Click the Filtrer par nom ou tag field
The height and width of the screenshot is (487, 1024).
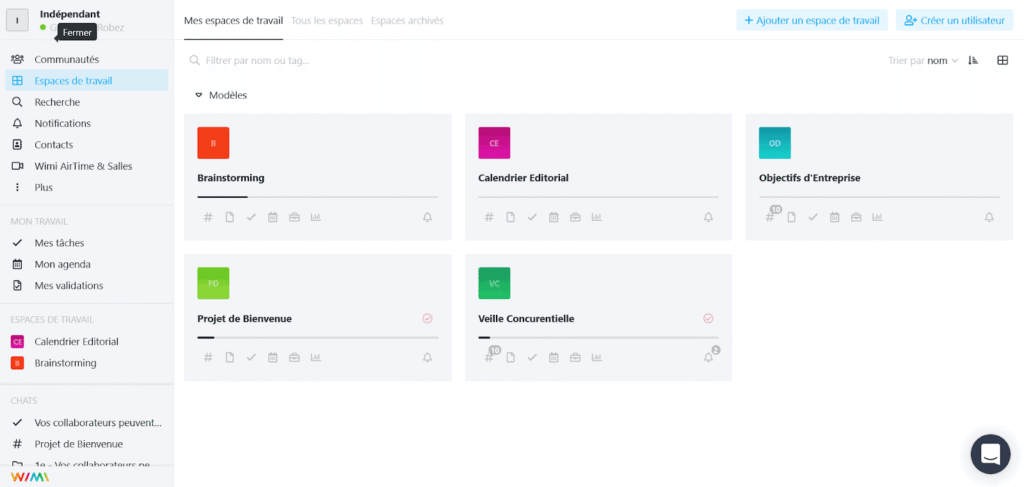click(300, 61)
